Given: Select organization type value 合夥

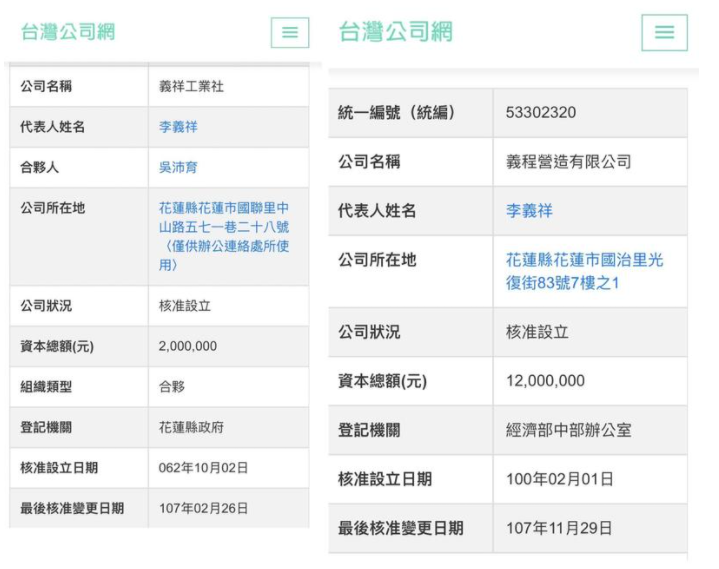Looking at the screenshot, I should point(172,387).
